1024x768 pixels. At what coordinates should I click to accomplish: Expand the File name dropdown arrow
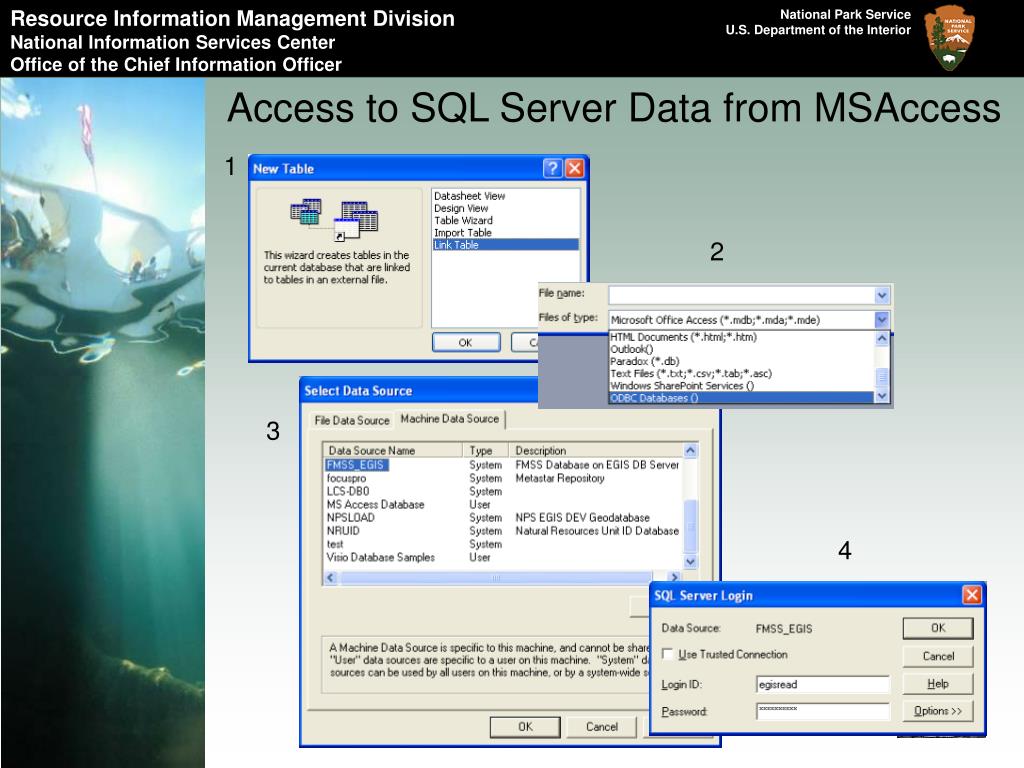881,295
